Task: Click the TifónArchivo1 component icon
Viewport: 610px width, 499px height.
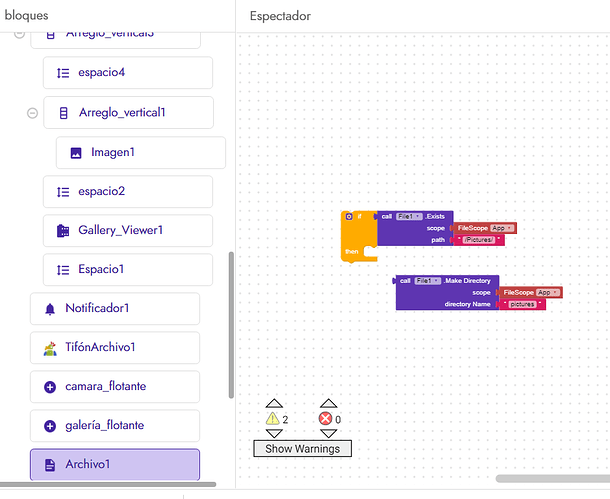Action: (x=50, y=348)
